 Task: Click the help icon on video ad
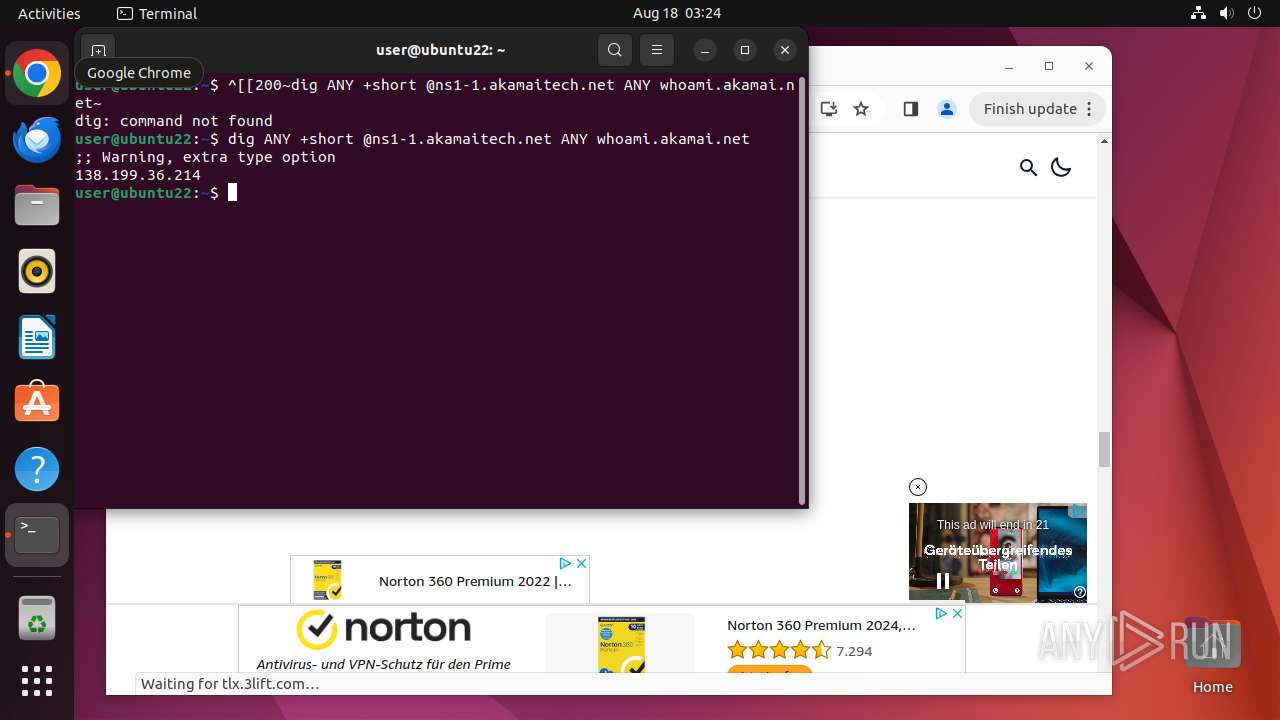(1080, 592)
